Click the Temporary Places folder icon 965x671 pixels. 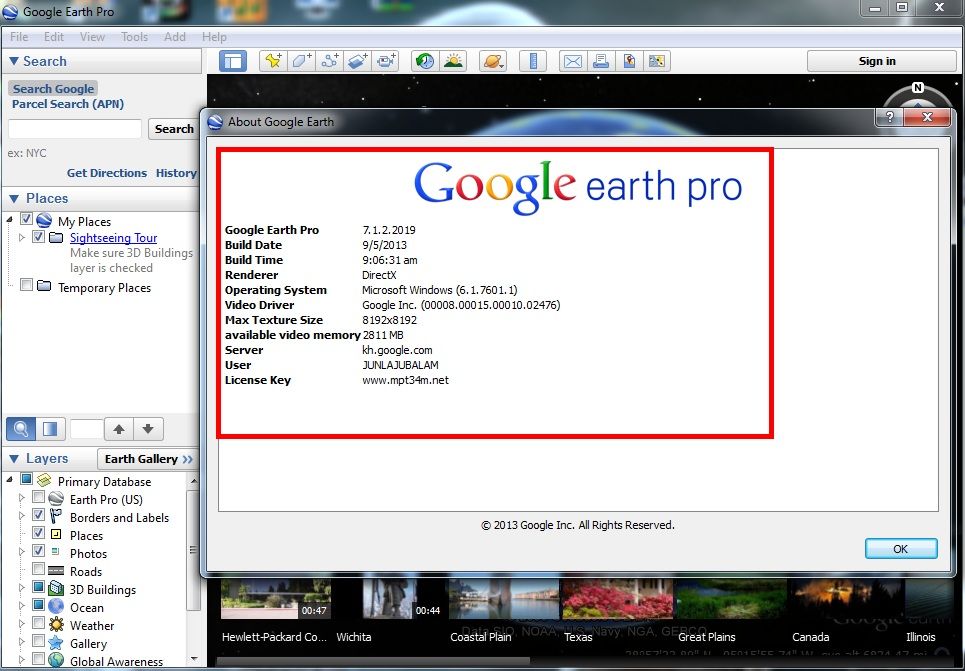[44, 286]
